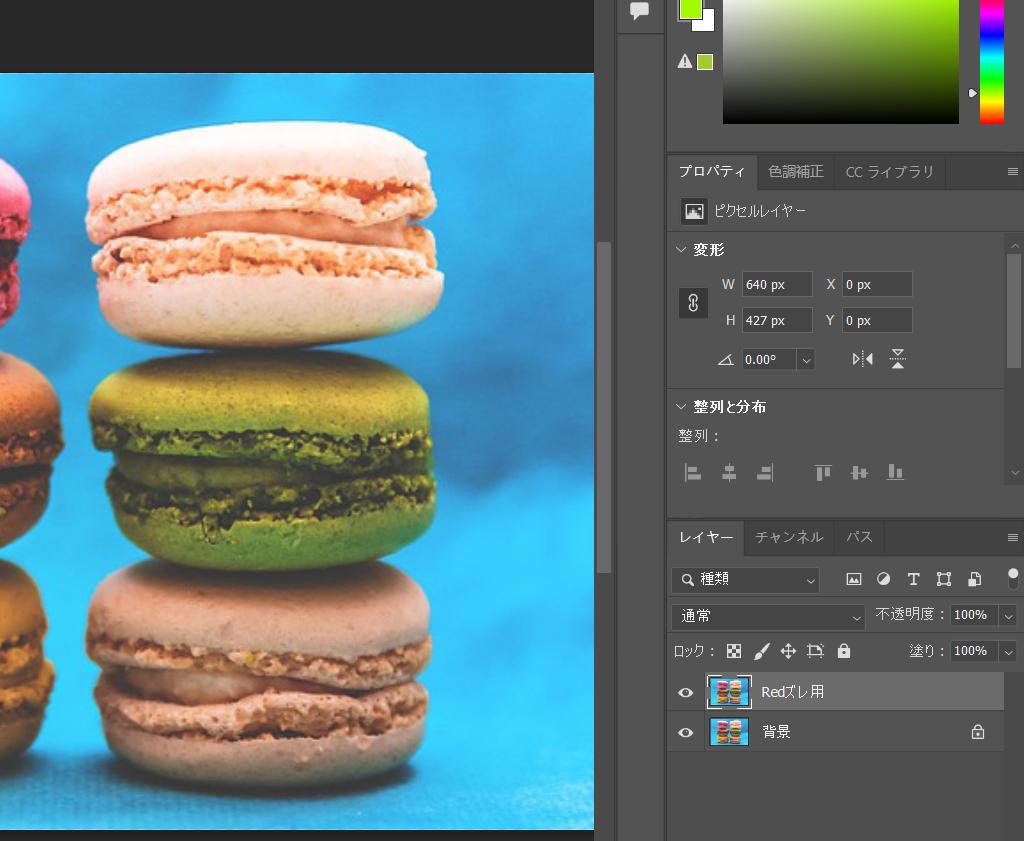Screen dimensions: 1024x841
Task: Open the CC ライブラリ panel tab
Action: point(889,172)
